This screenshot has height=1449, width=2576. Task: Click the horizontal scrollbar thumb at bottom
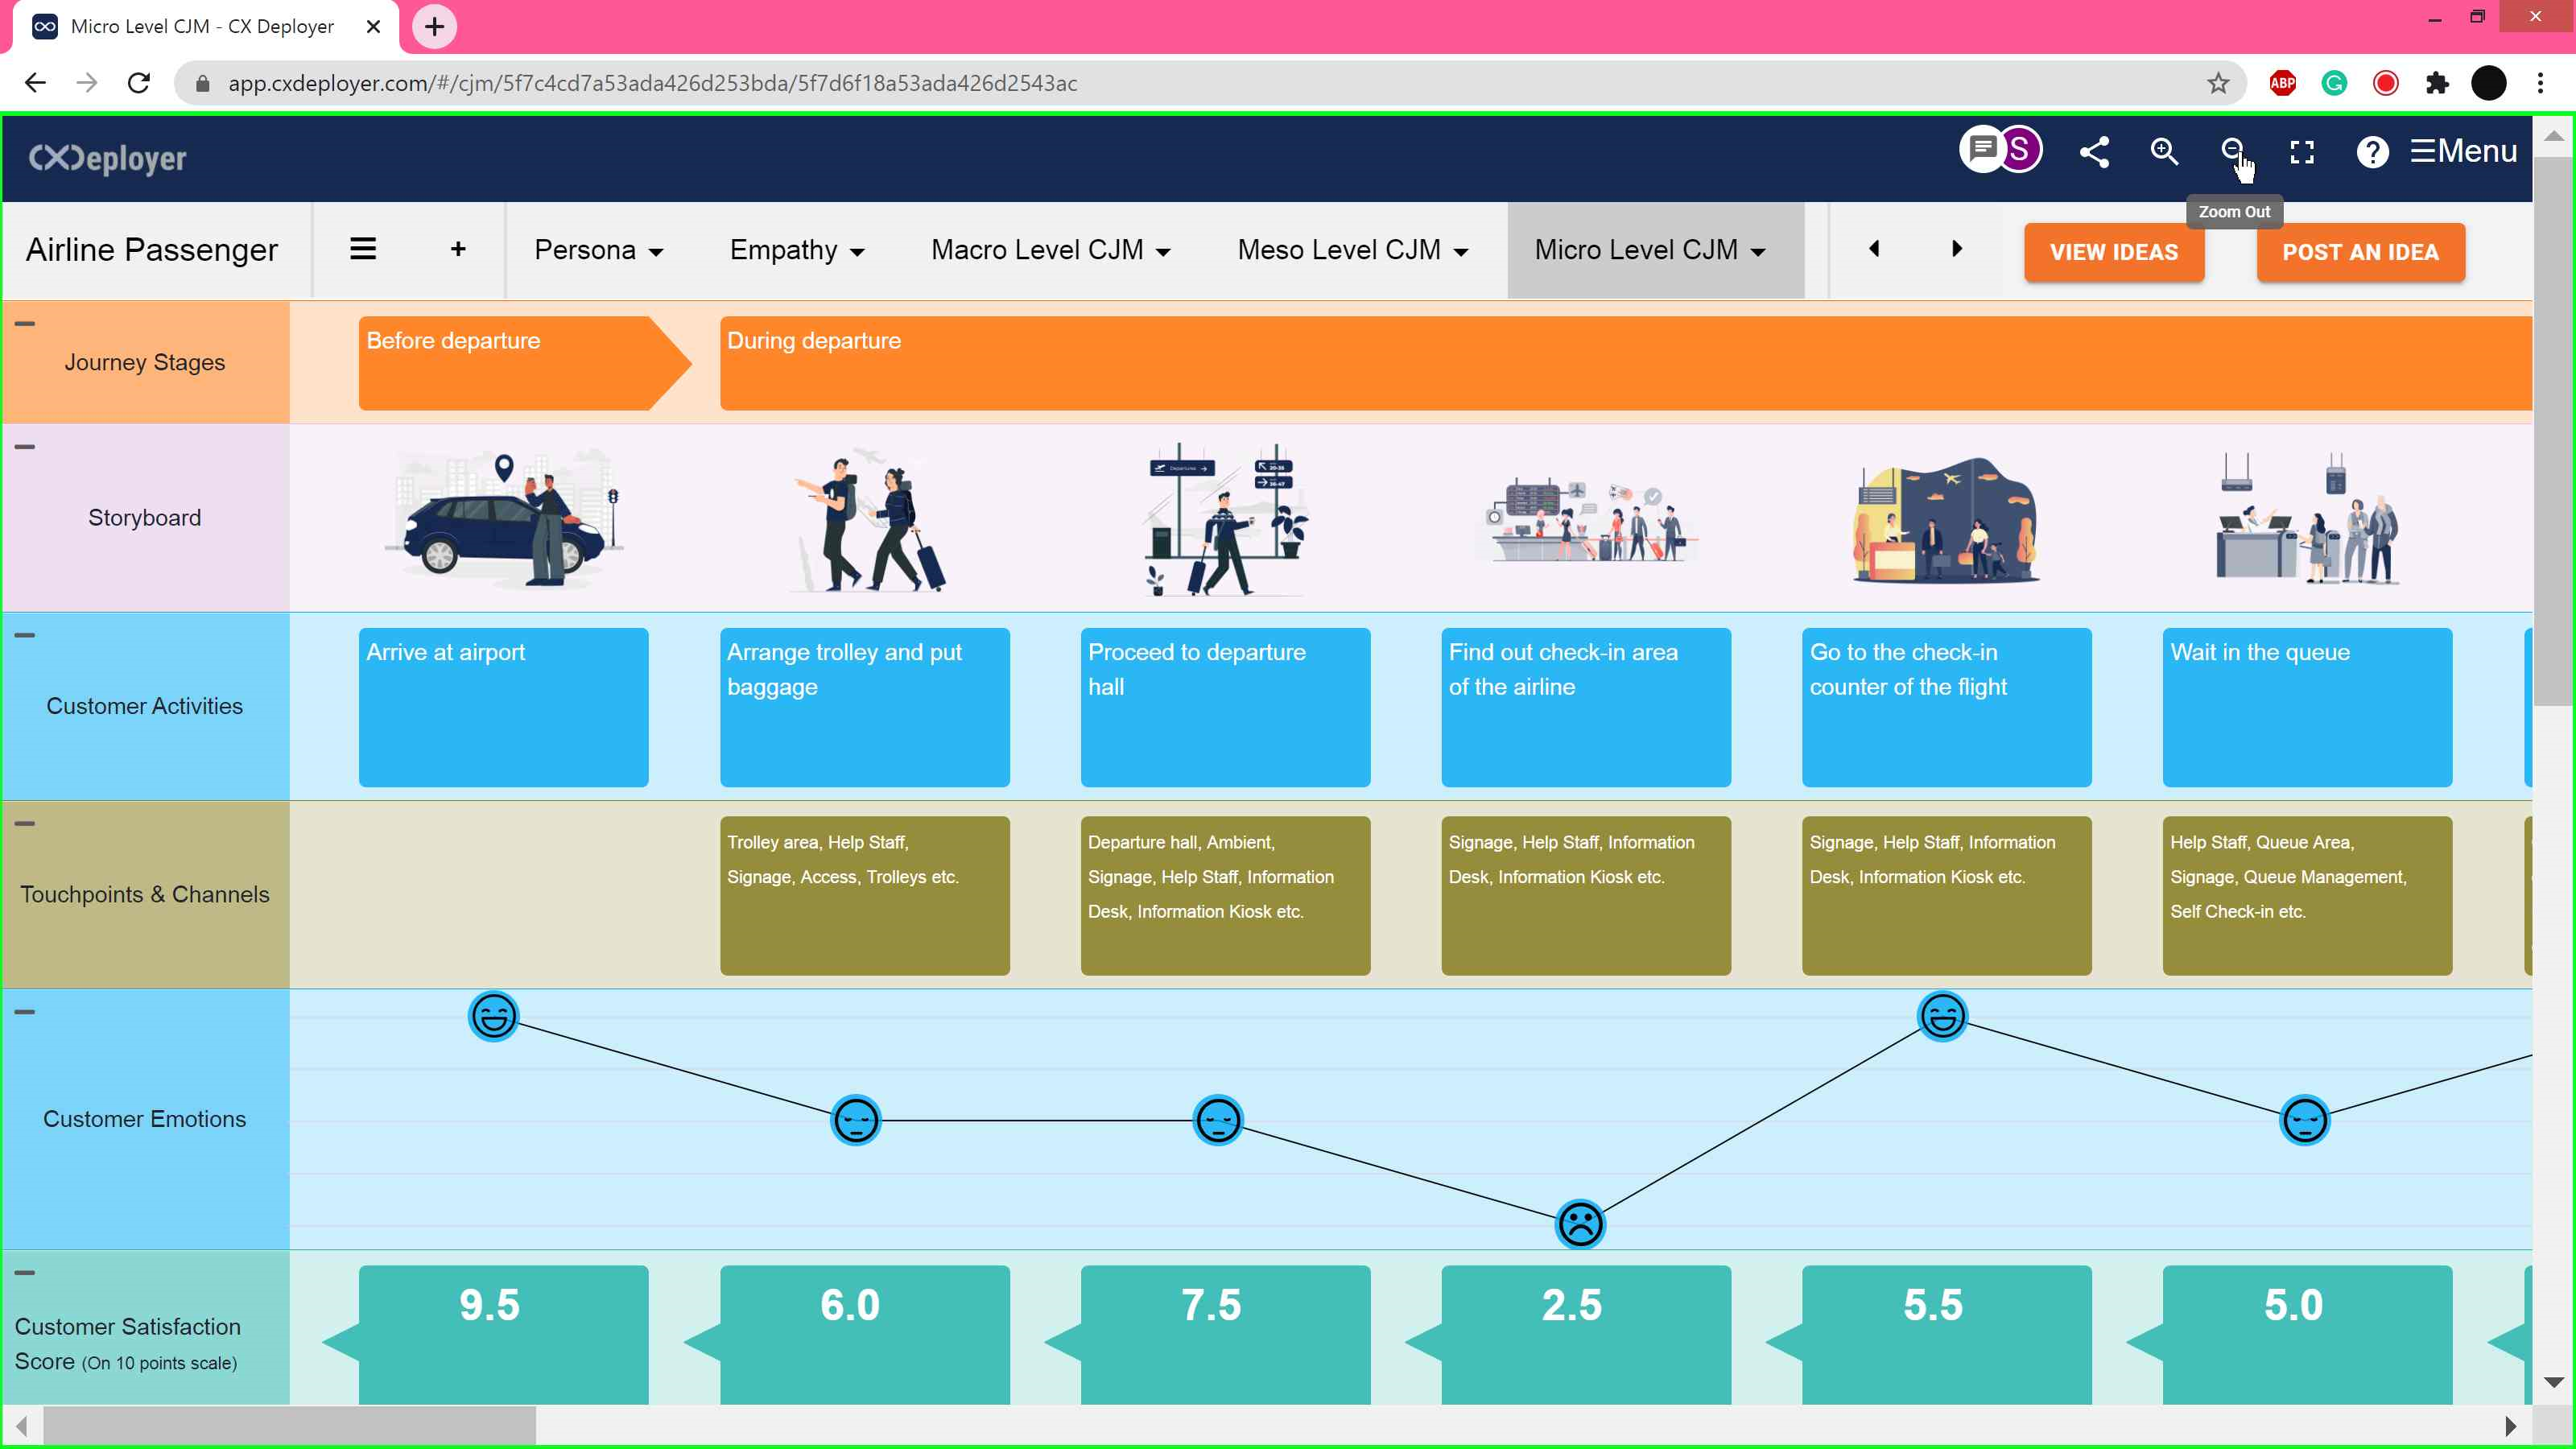[x=288, y=1425]
